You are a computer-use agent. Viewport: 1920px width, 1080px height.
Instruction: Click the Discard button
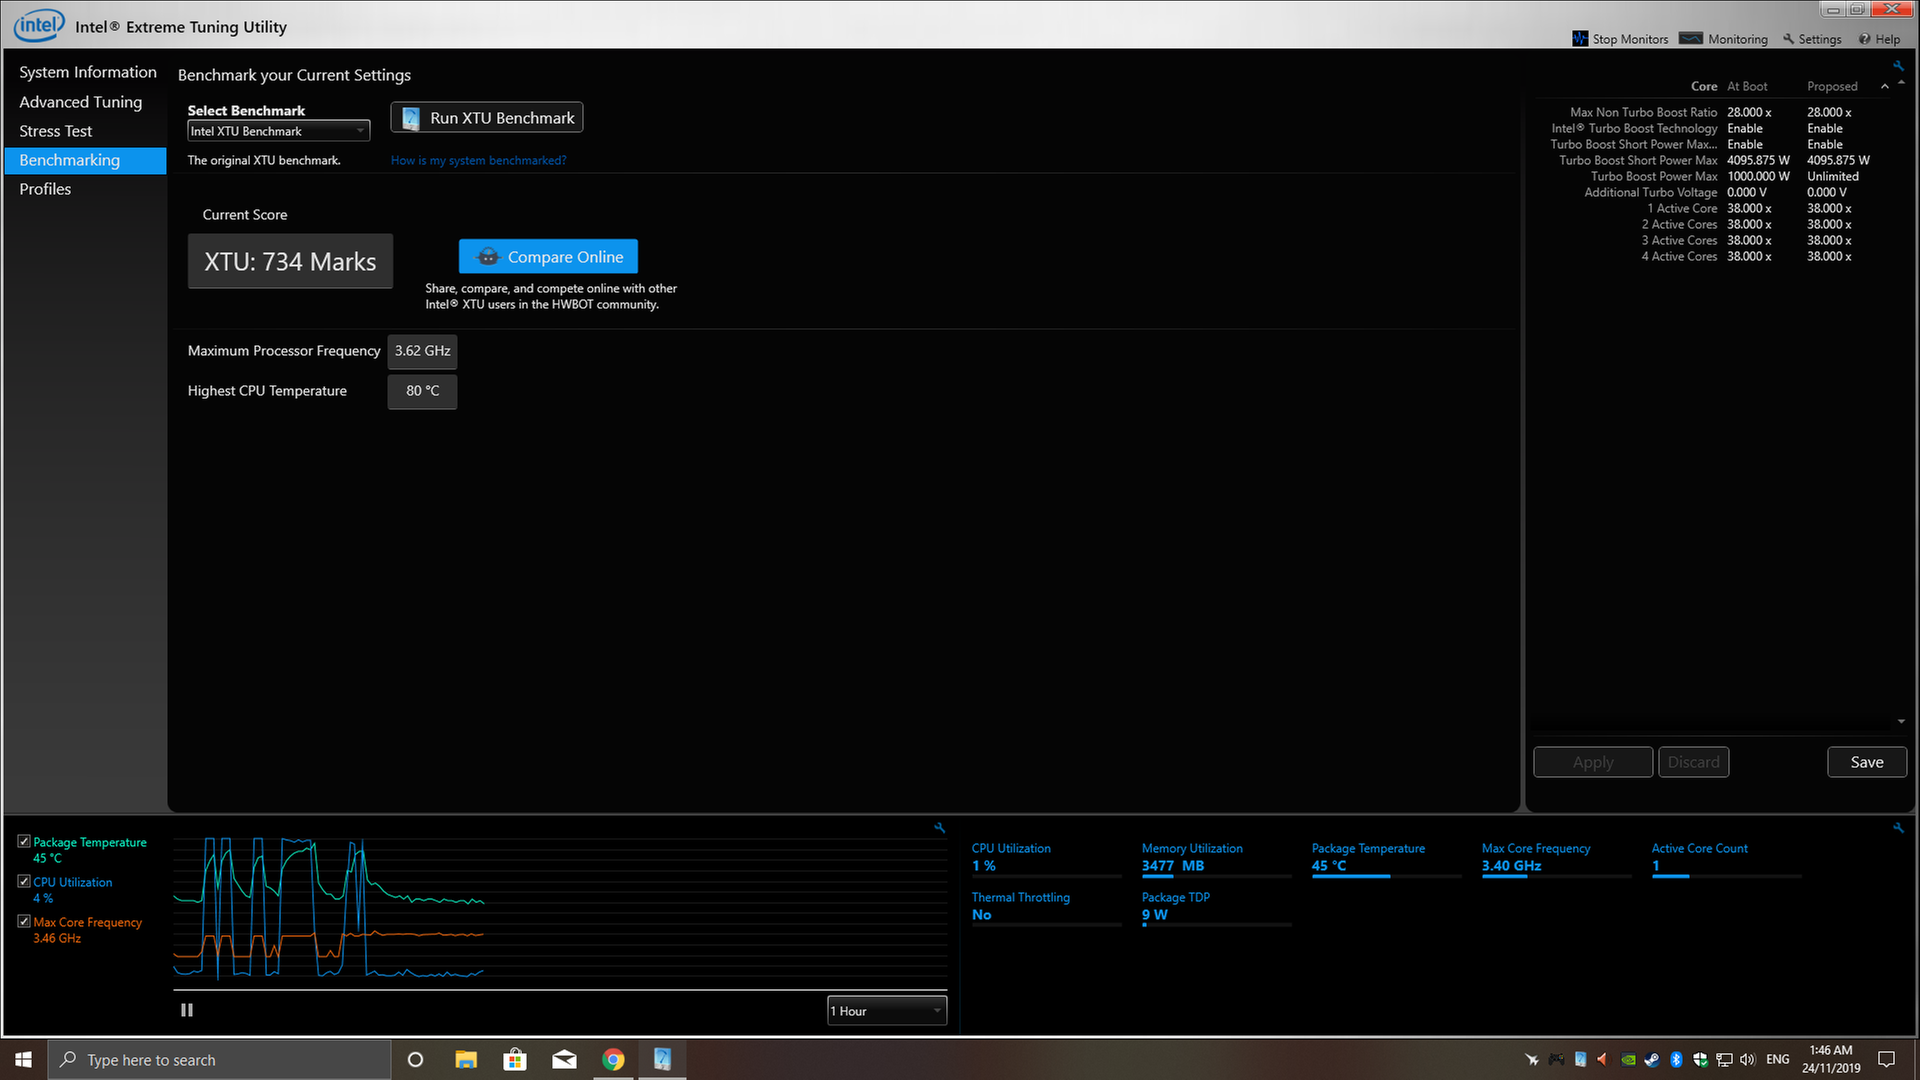1693,762
